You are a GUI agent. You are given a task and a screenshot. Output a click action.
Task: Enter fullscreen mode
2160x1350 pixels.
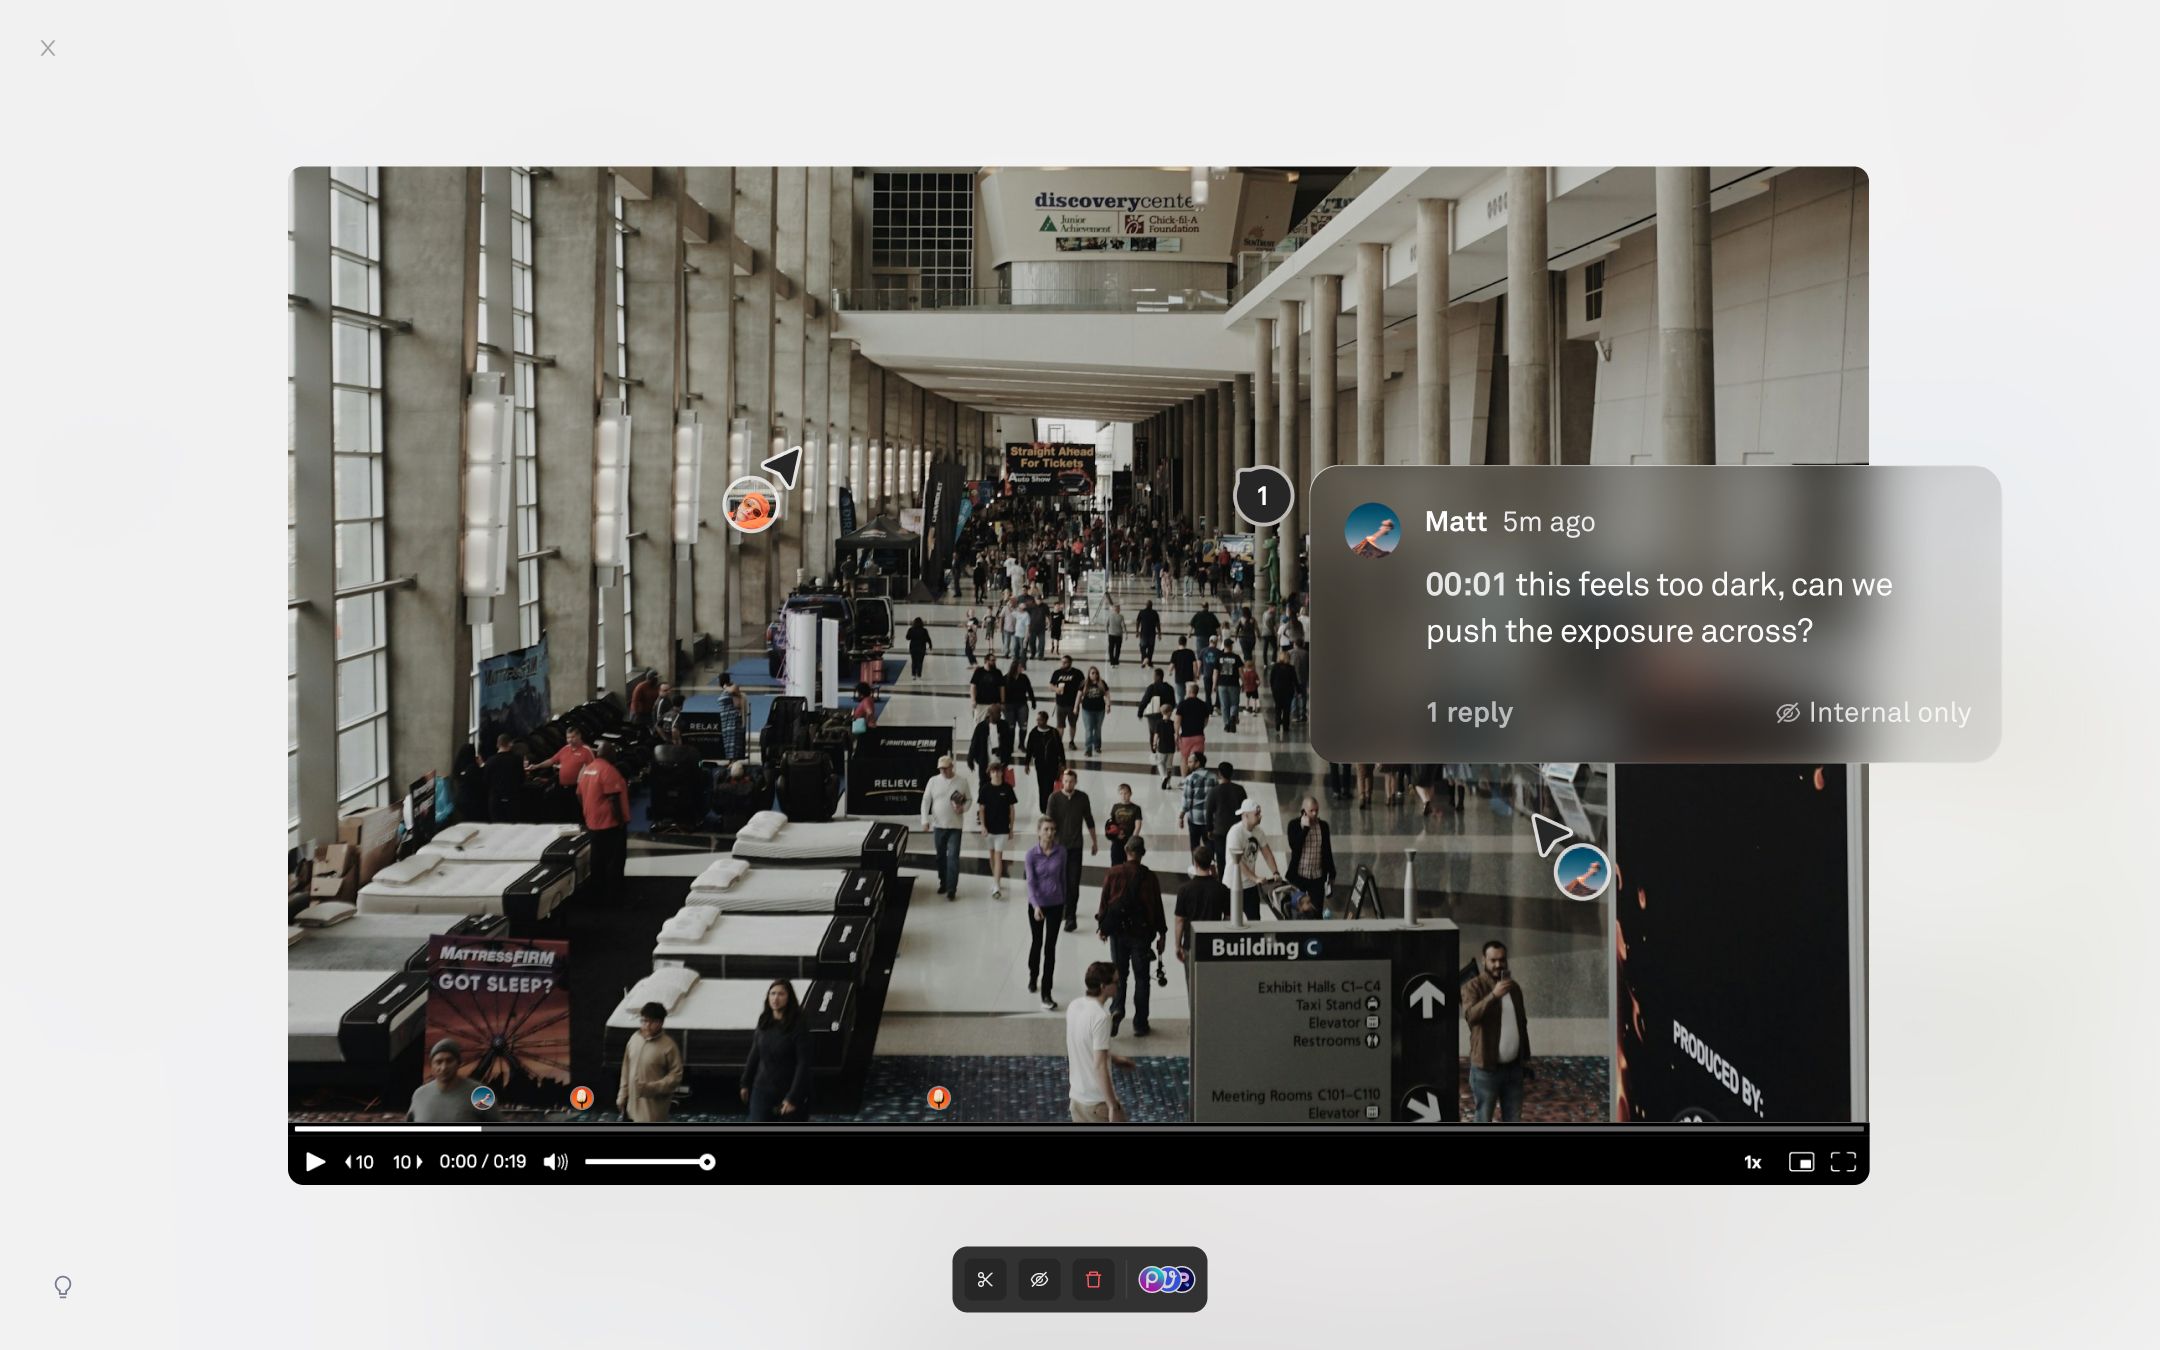click(x=1844, y=1161)
